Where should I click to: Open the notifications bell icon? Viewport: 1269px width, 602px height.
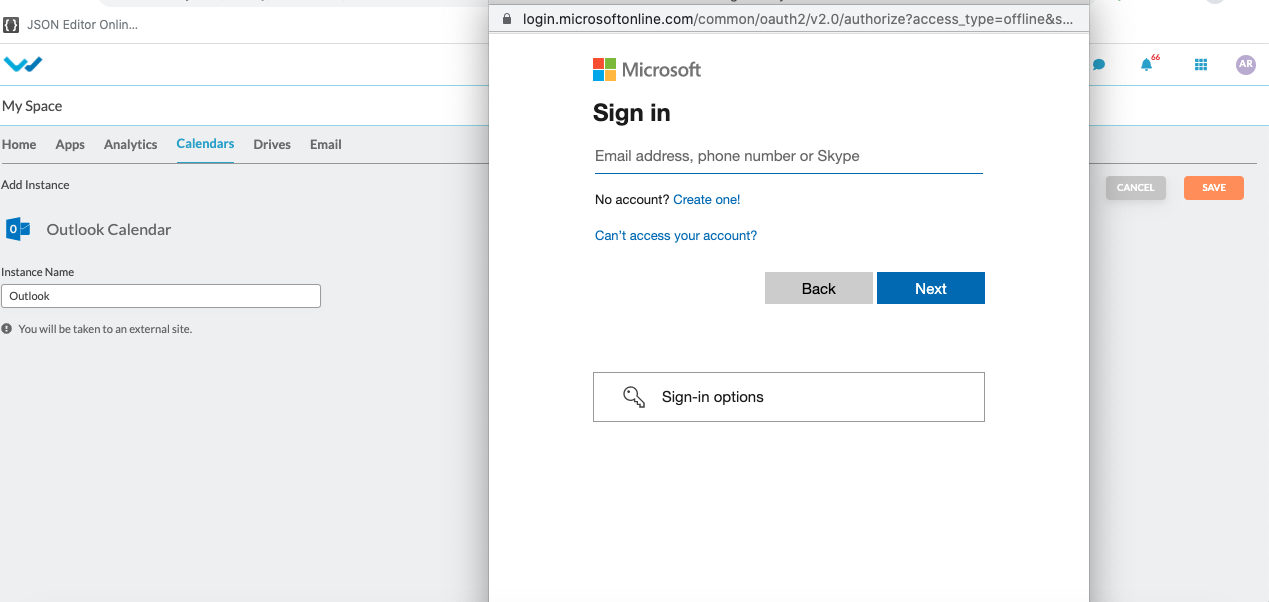coord(1147,65)
